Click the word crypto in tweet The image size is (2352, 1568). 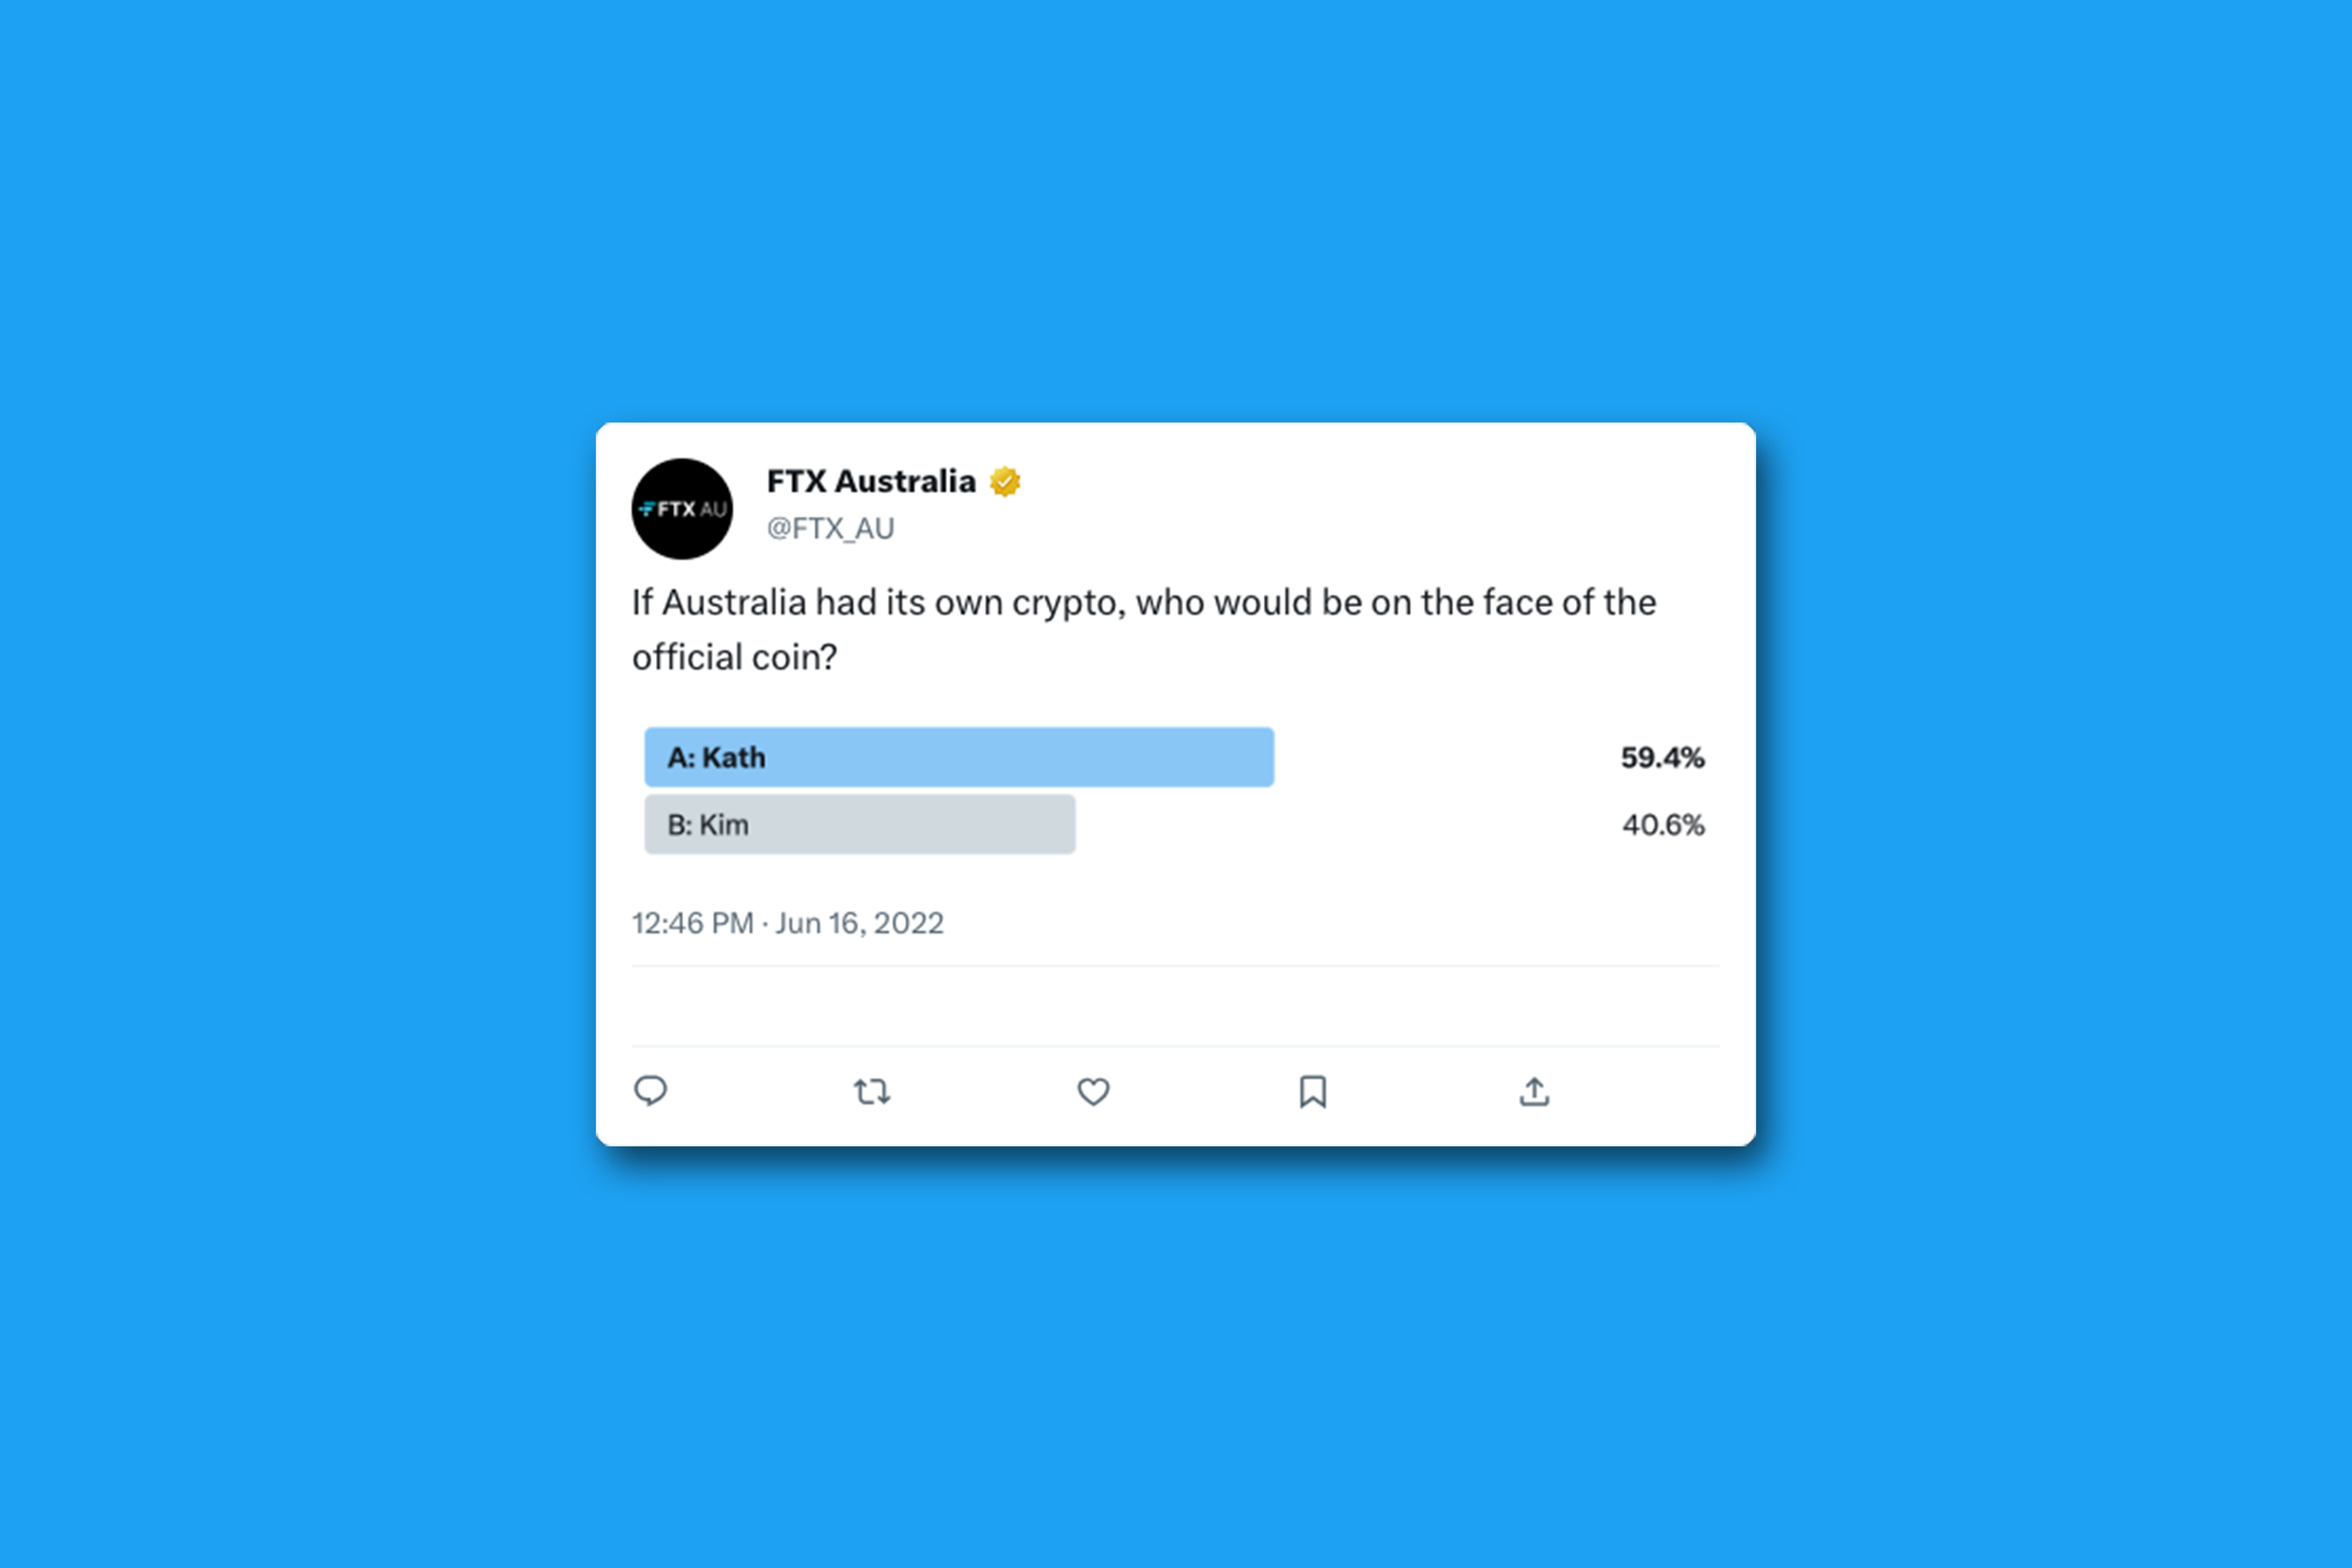(1063, 604)
